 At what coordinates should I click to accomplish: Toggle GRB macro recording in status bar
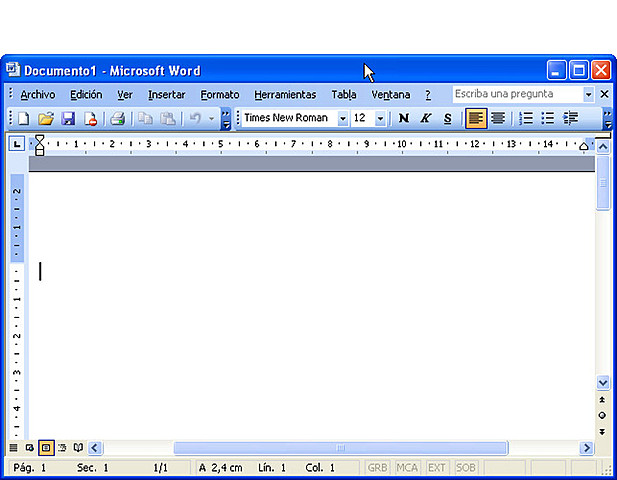pyautogui.click(x=377, y=468)
